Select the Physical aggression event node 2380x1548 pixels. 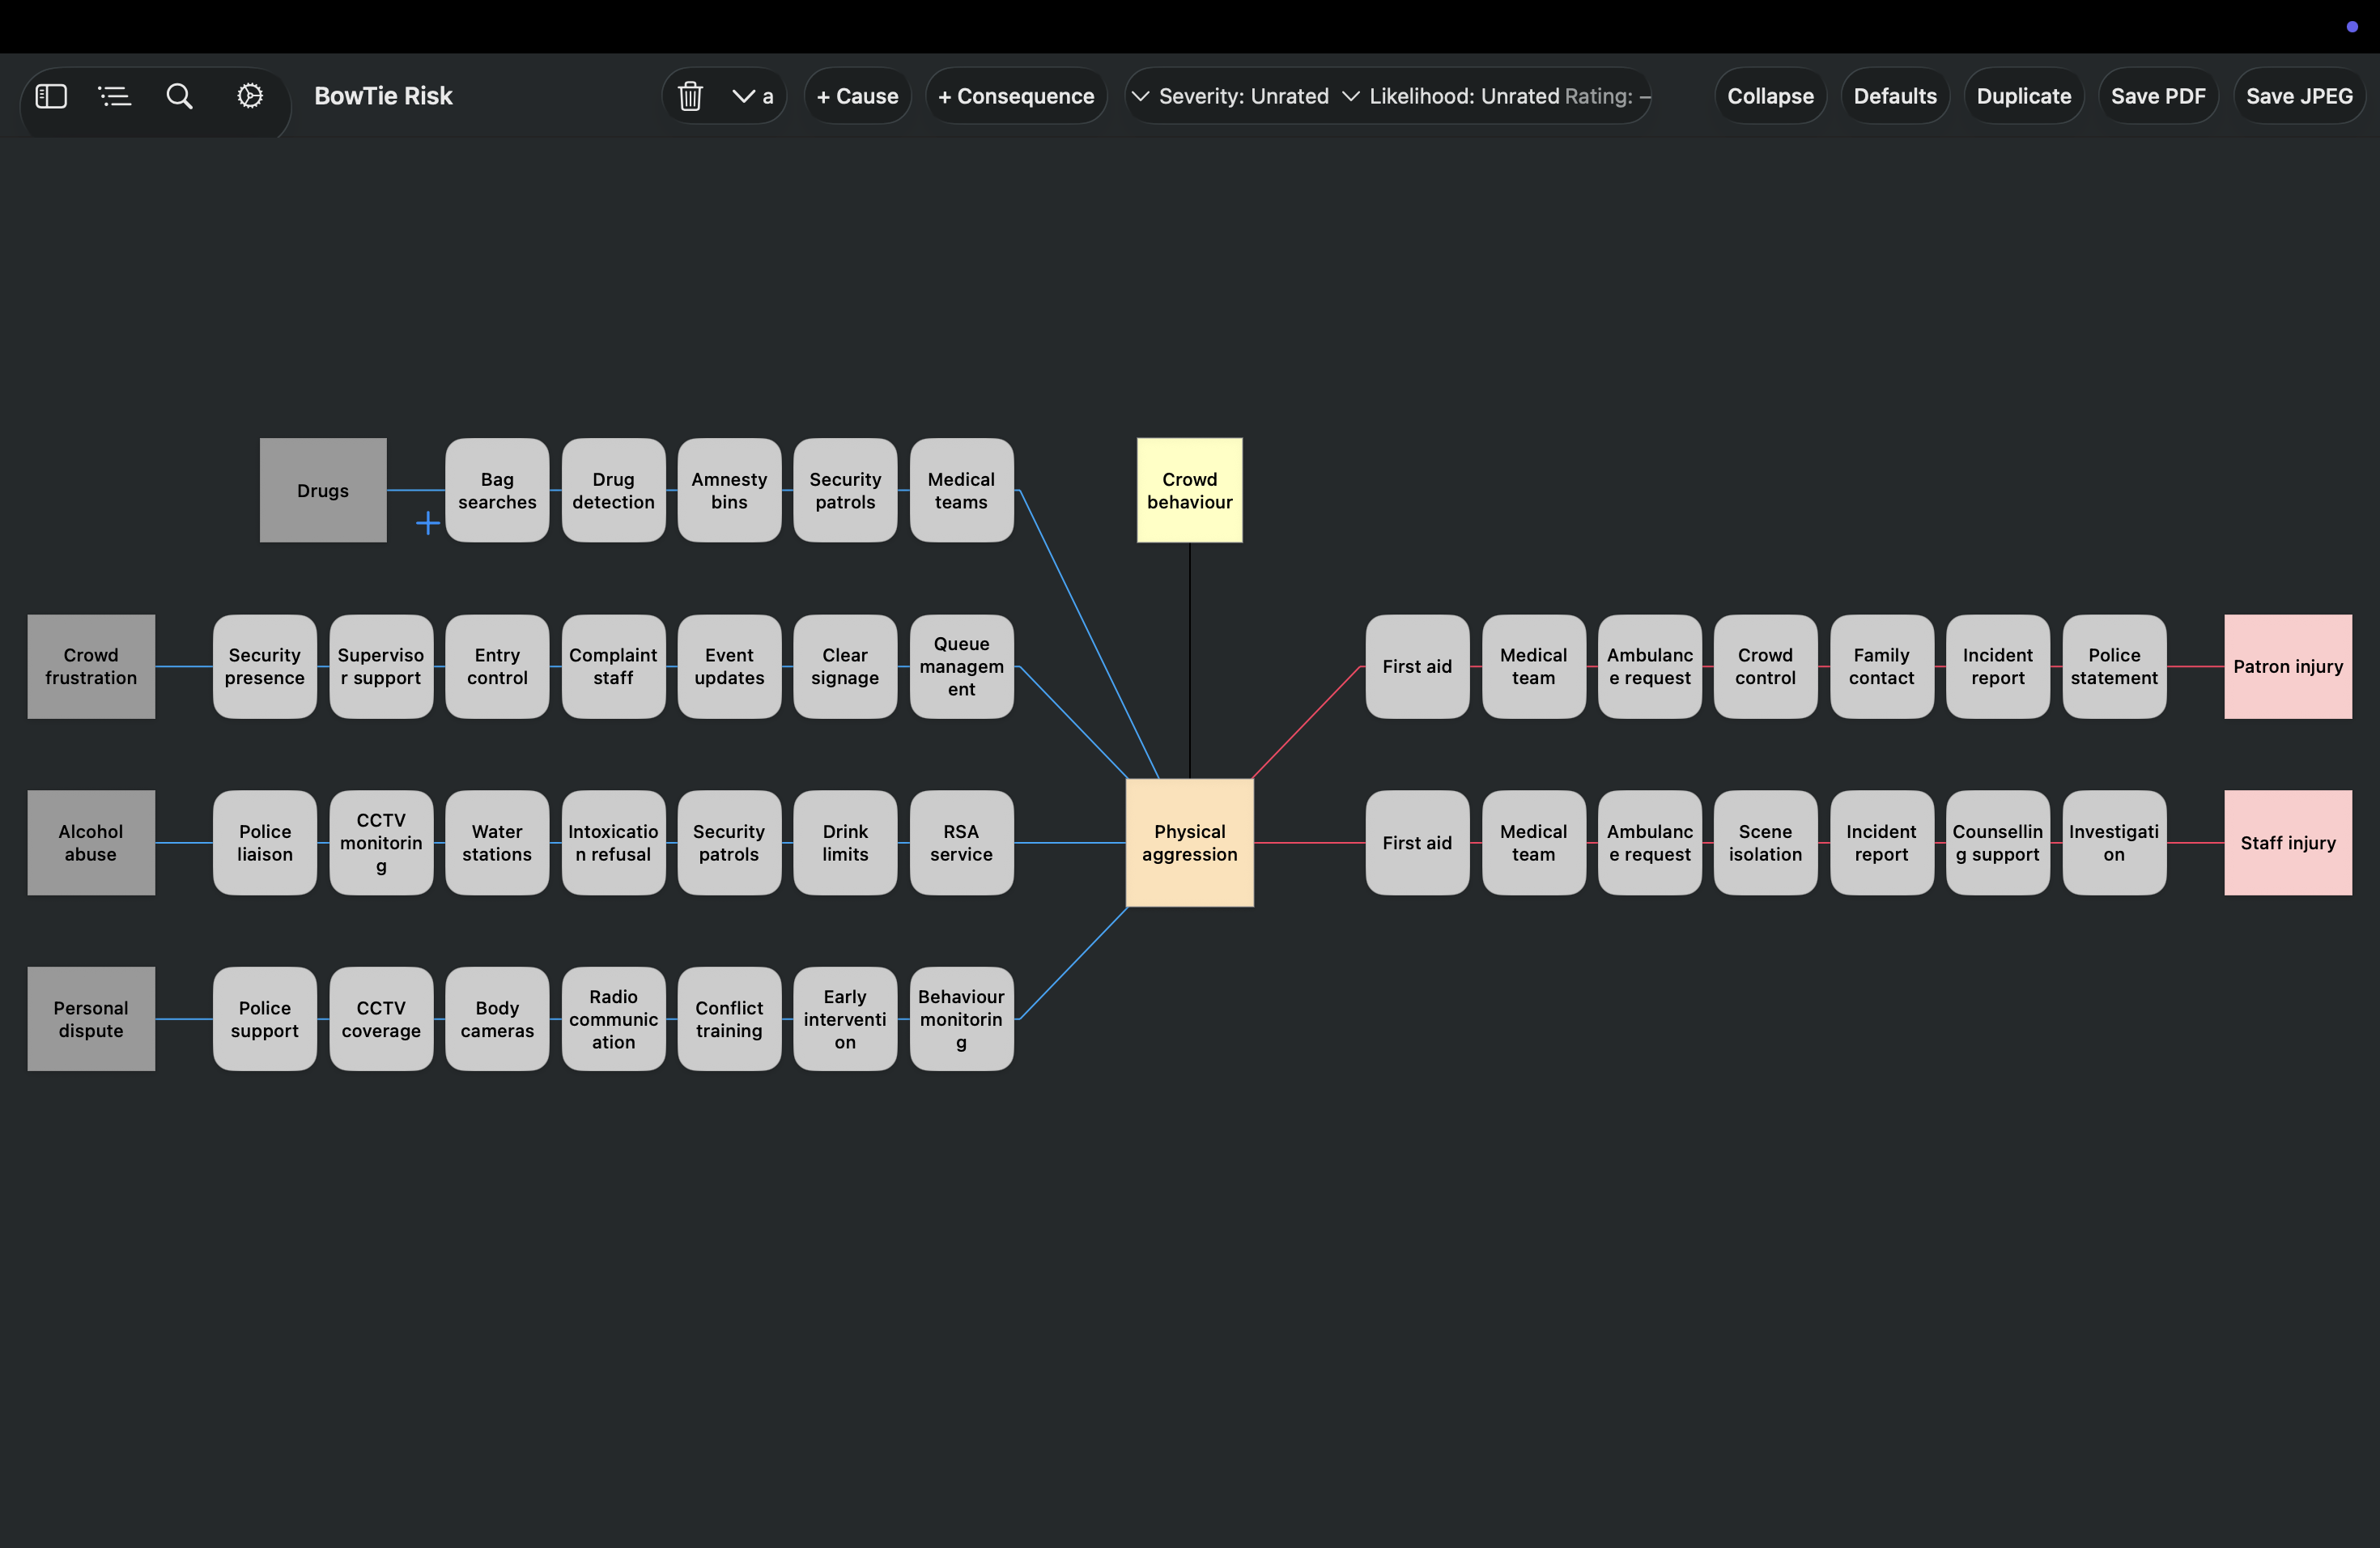coord(1189,842)
